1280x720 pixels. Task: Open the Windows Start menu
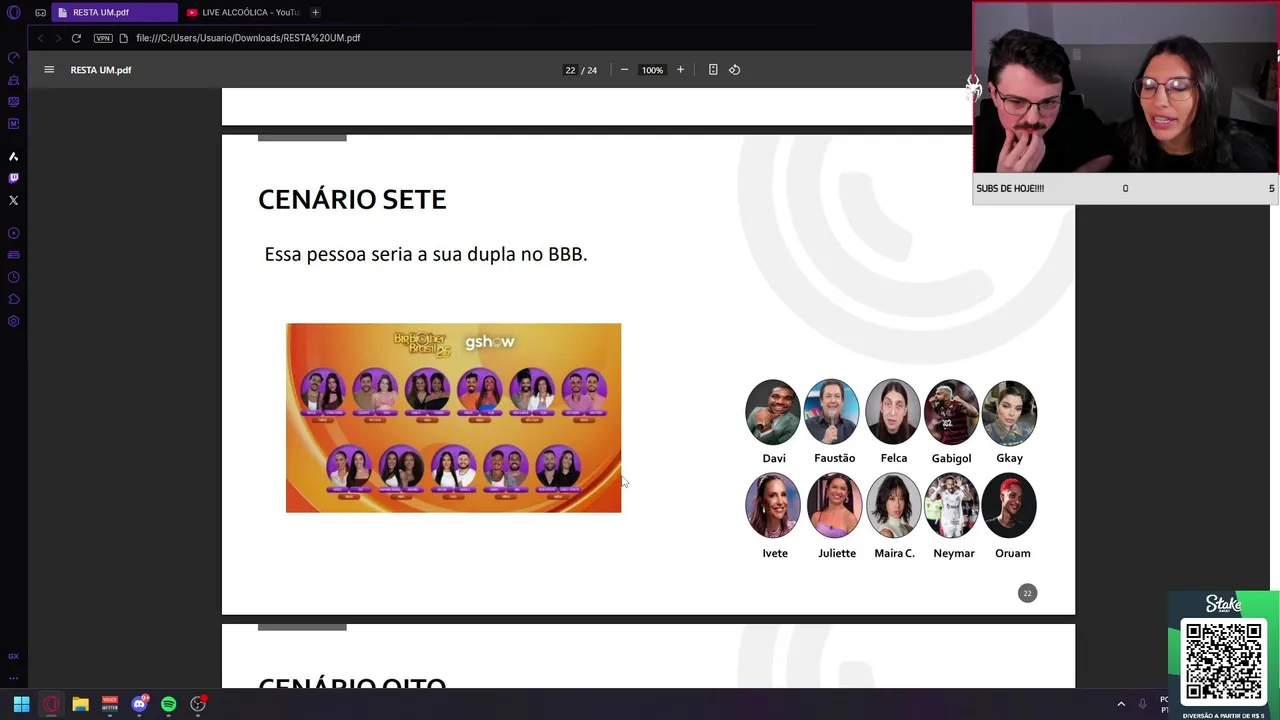21,704
